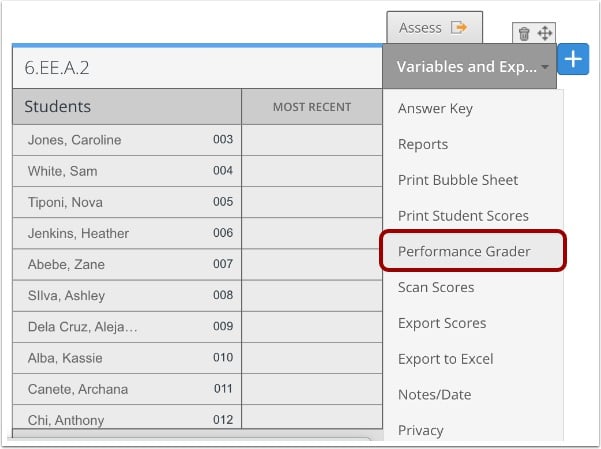Click the MOST RECENT column header
The height and width of the screenshot is (449, 601).
[x=312, y=107]
